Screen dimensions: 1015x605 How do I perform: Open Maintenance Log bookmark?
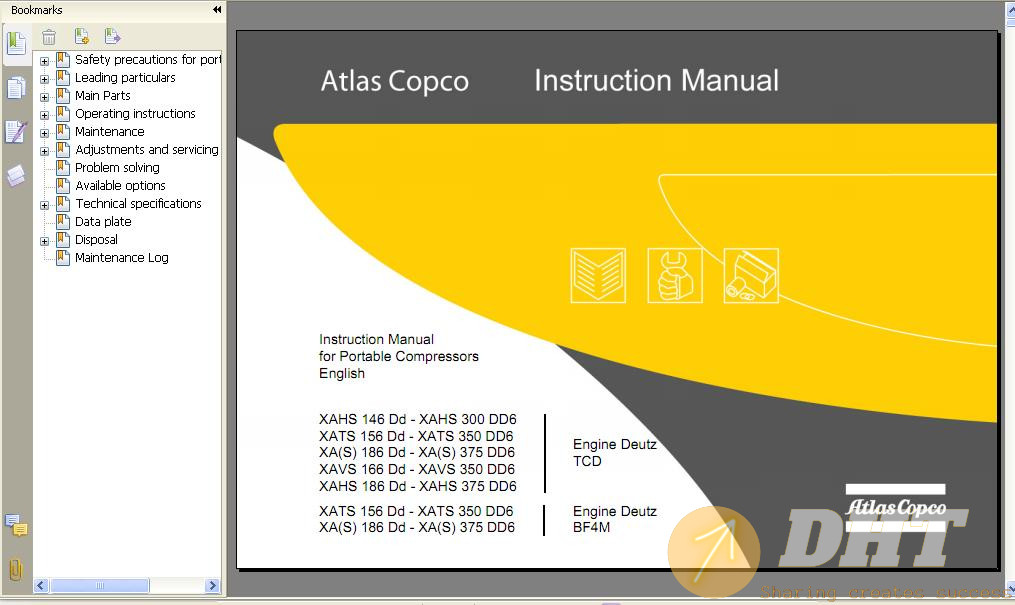click(122, 258)
